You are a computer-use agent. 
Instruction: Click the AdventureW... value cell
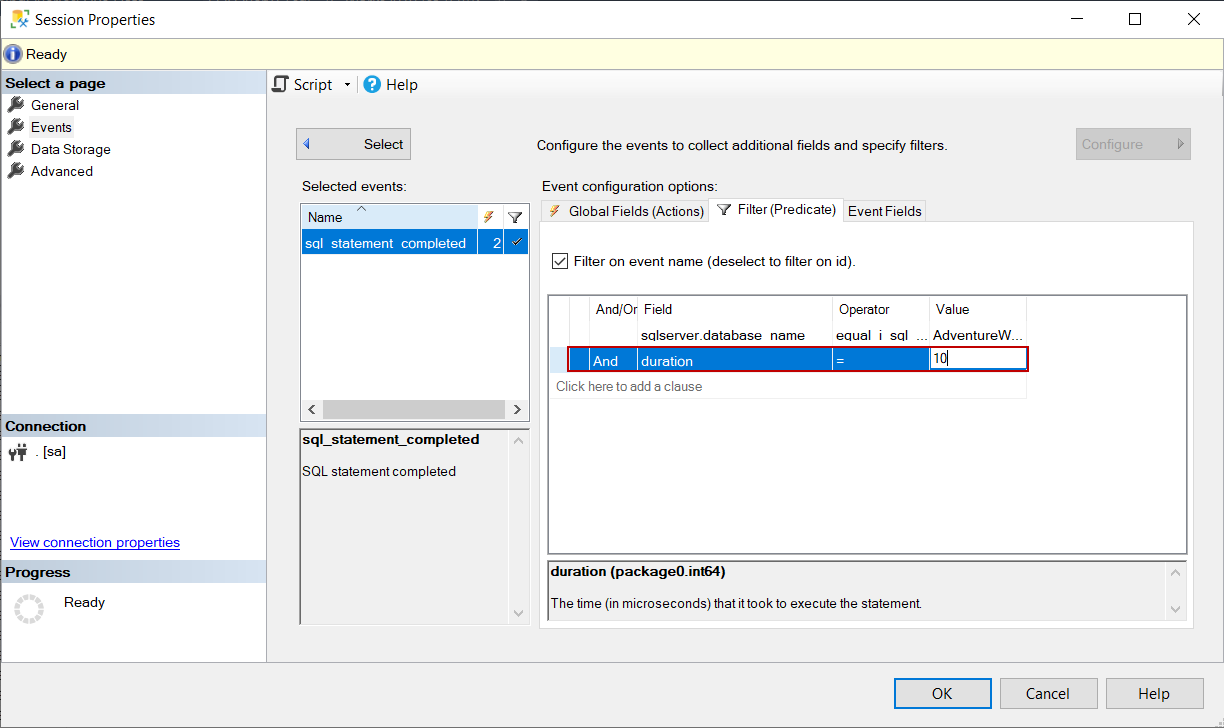pyautogui.click(x=978, y=335)
